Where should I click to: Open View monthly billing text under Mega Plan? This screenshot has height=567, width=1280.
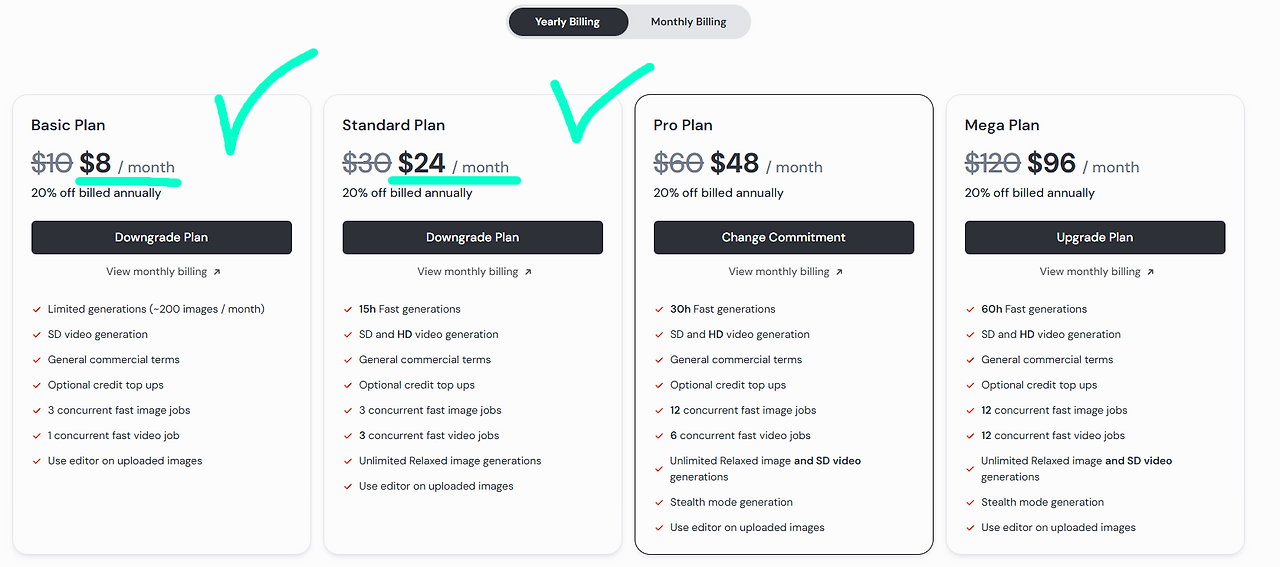point(1089,272)
